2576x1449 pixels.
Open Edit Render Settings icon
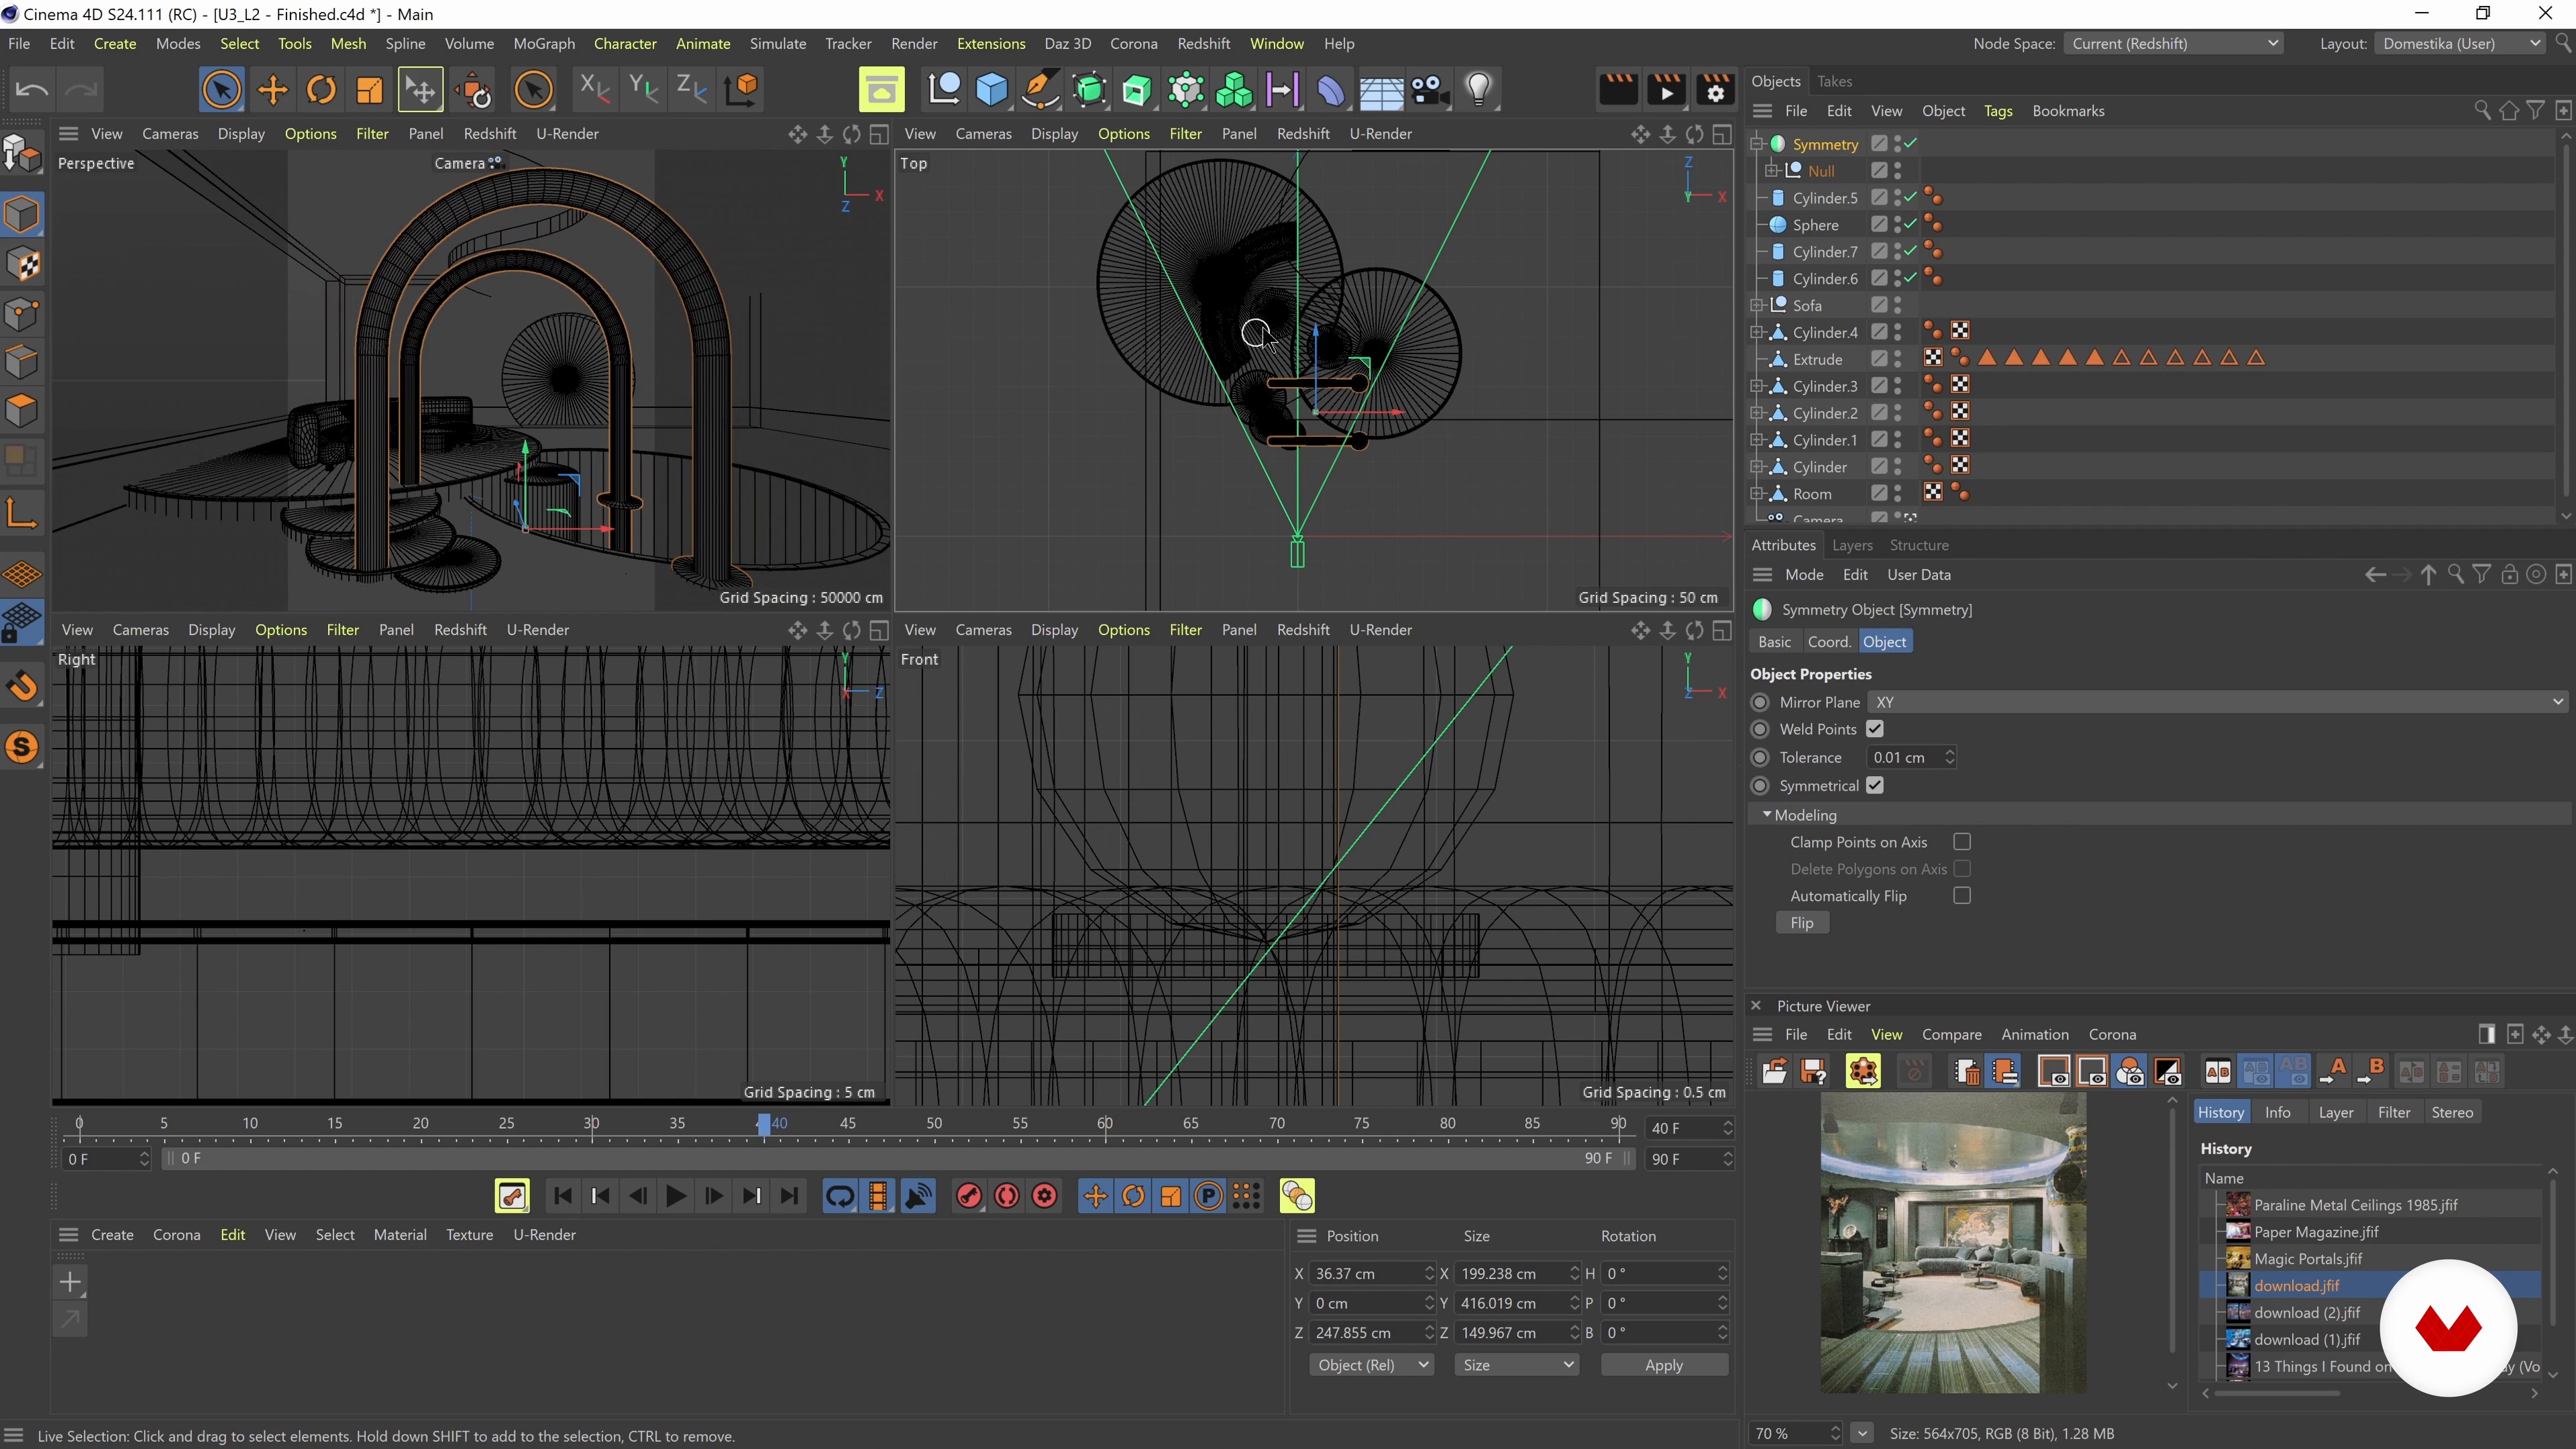(x=1715, y=90)
